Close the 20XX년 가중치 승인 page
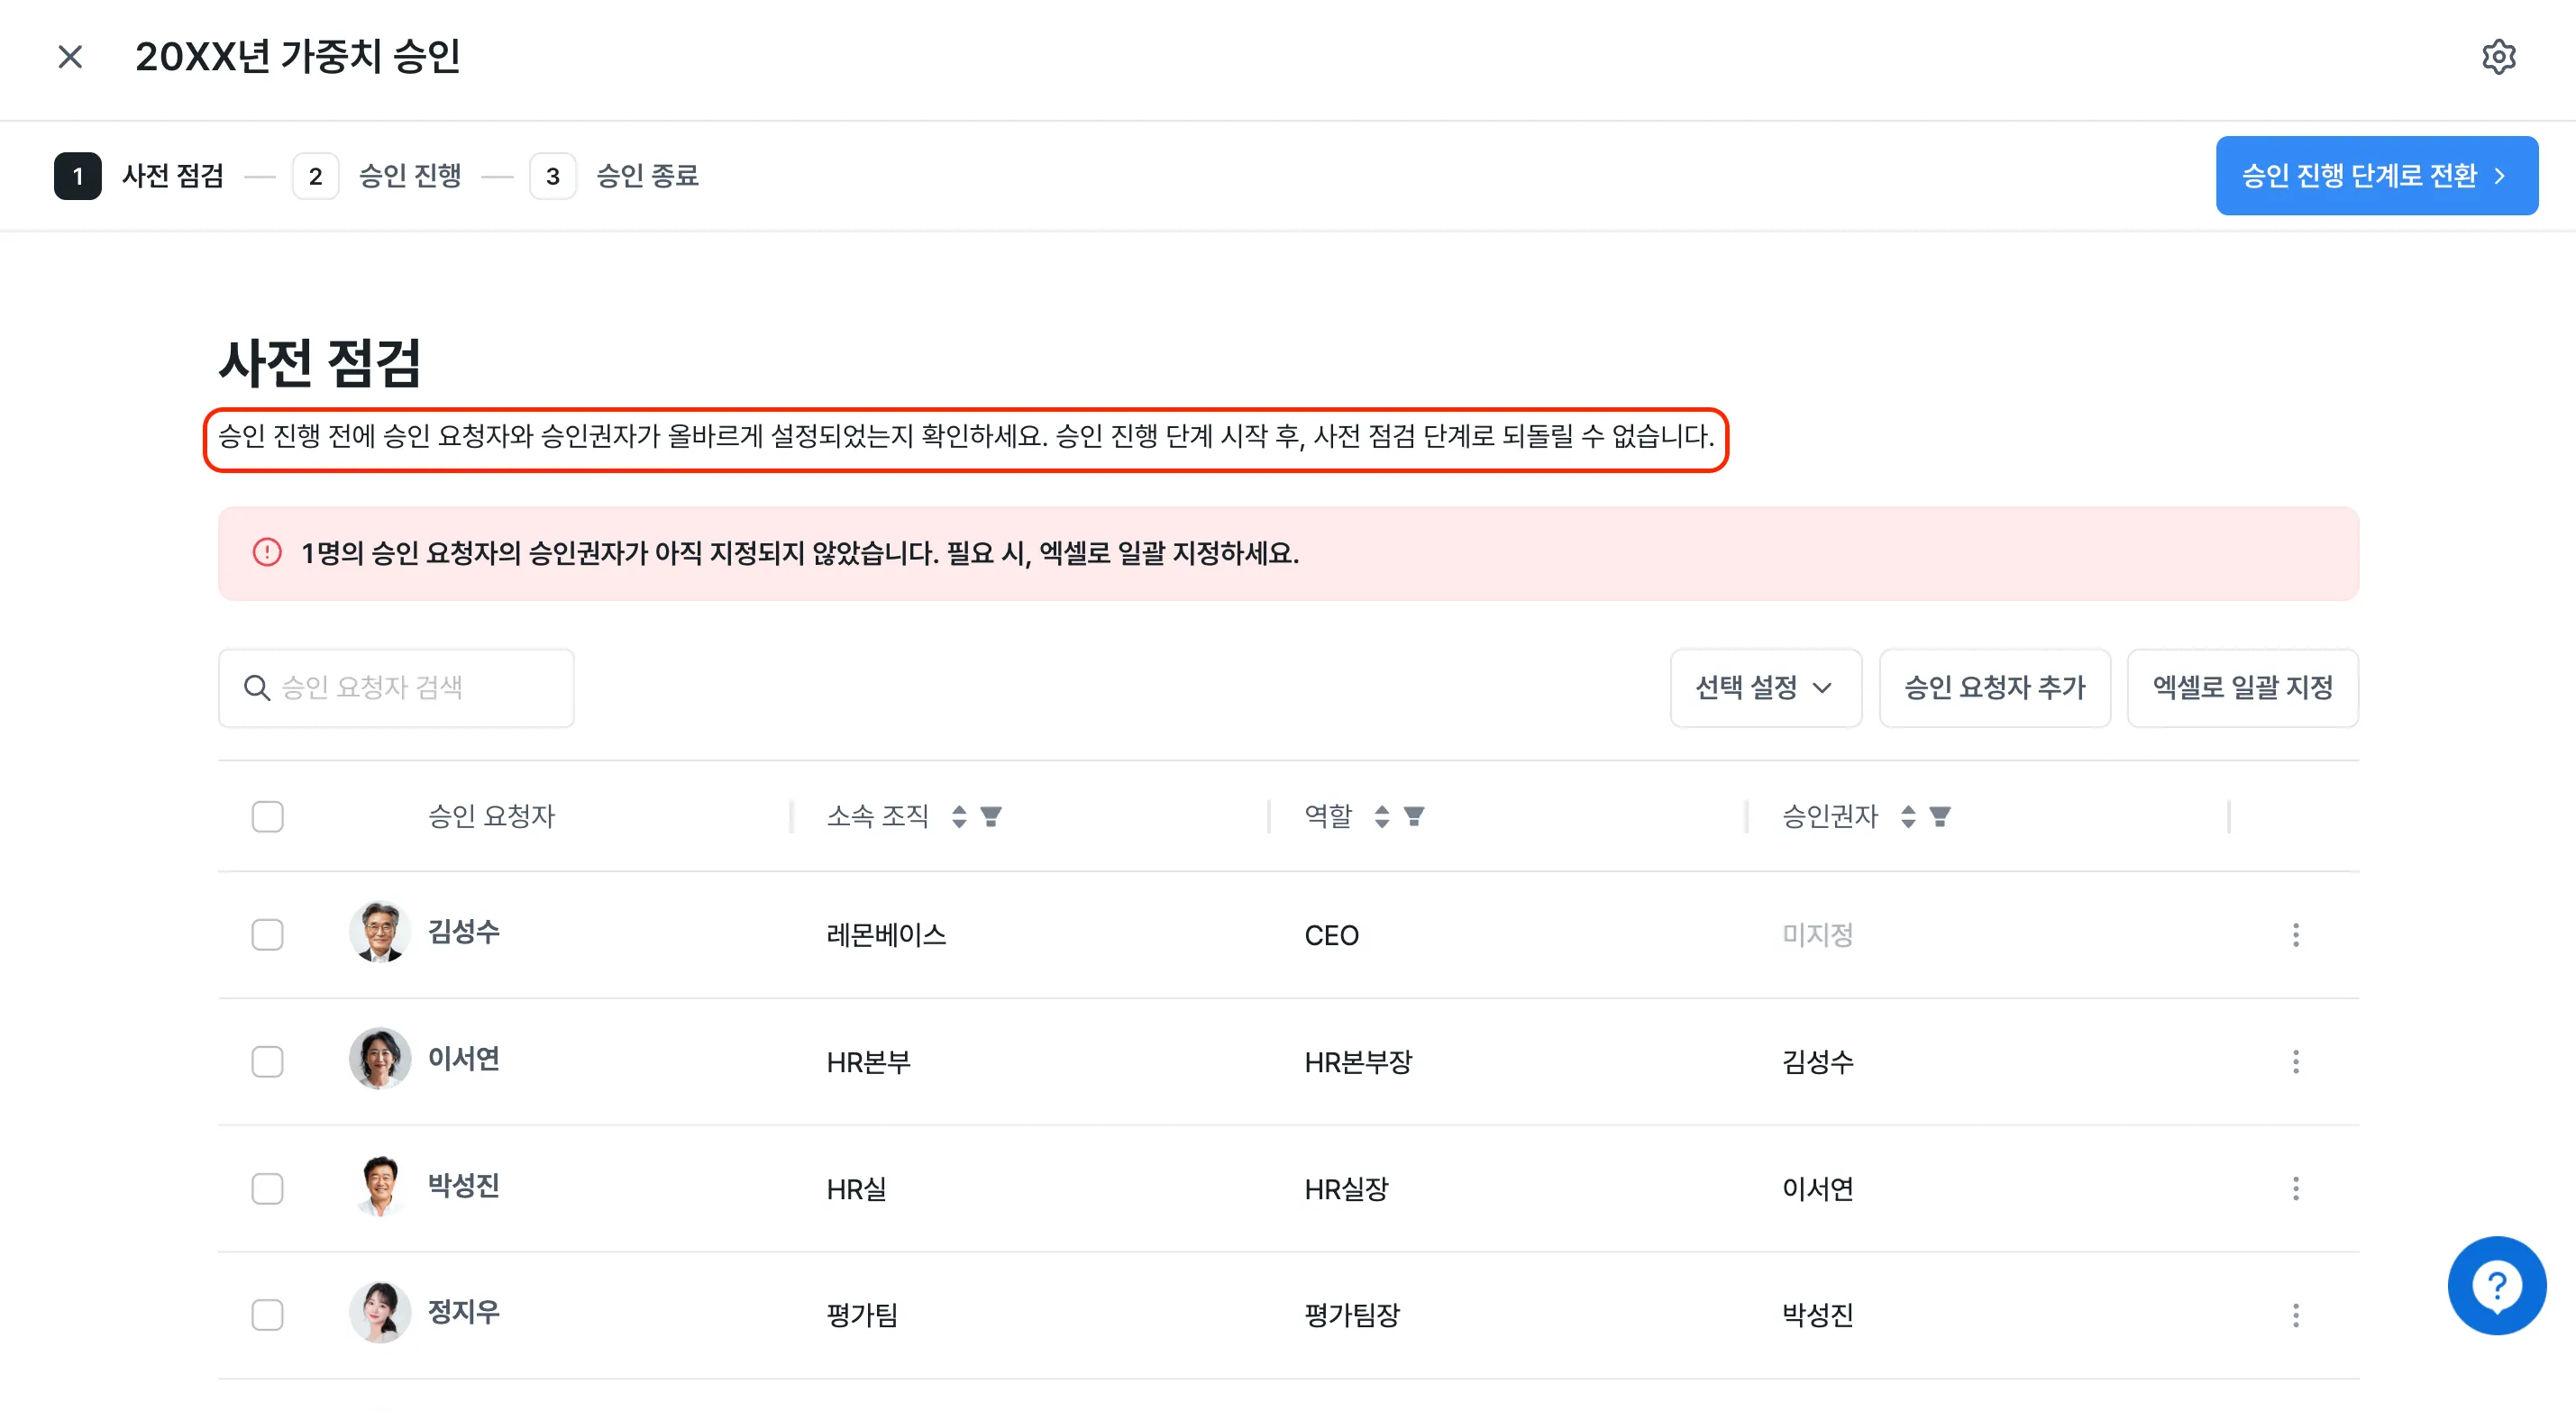The width and height of the screenshot is (2576, 1411). (70, 57)
